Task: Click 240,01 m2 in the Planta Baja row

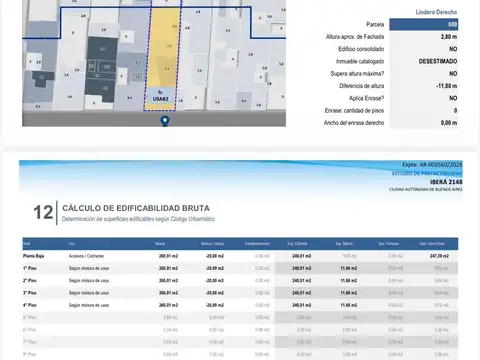Action: [x=301, y=256]
